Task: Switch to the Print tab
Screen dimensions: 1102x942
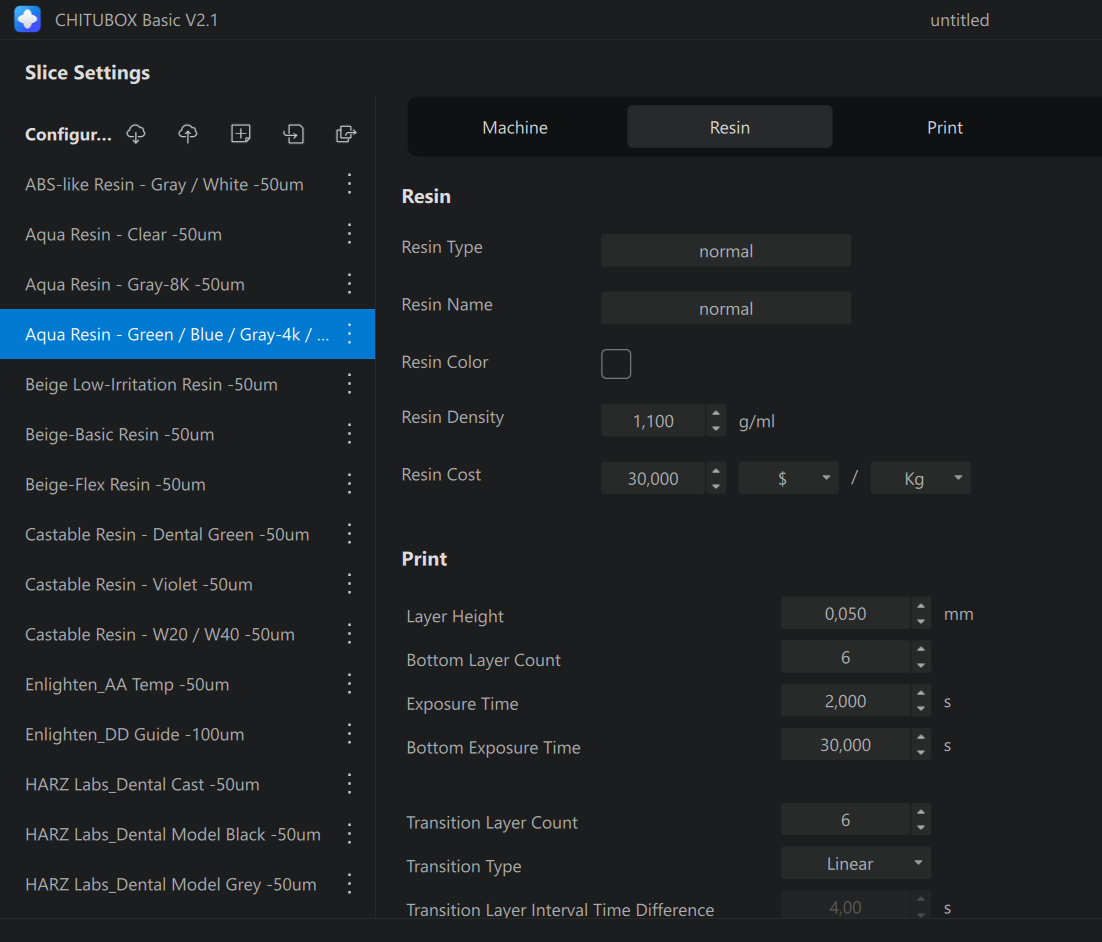Action: tap(945, 127)
